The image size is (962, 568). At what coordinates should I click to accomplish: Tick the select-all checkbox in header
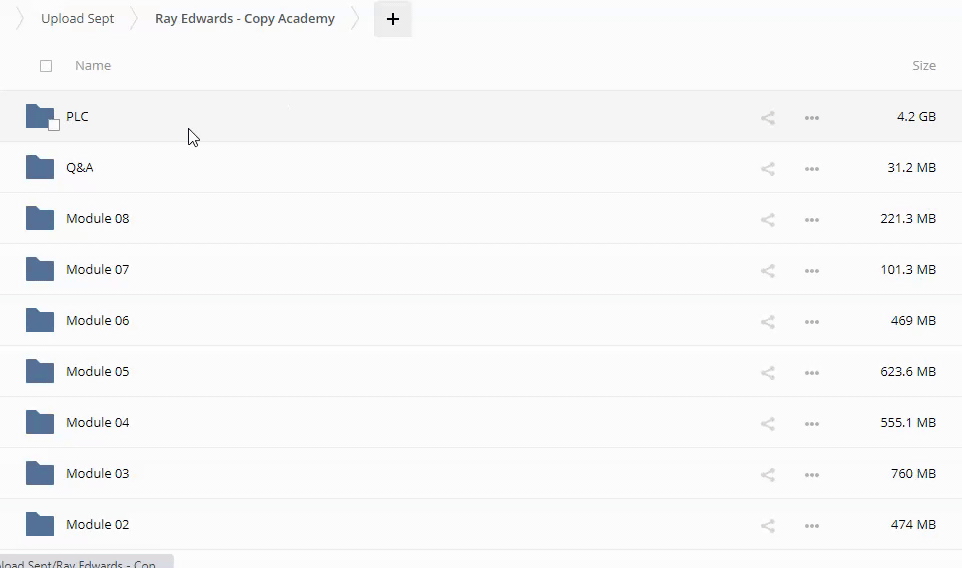[x=46, y=66]
